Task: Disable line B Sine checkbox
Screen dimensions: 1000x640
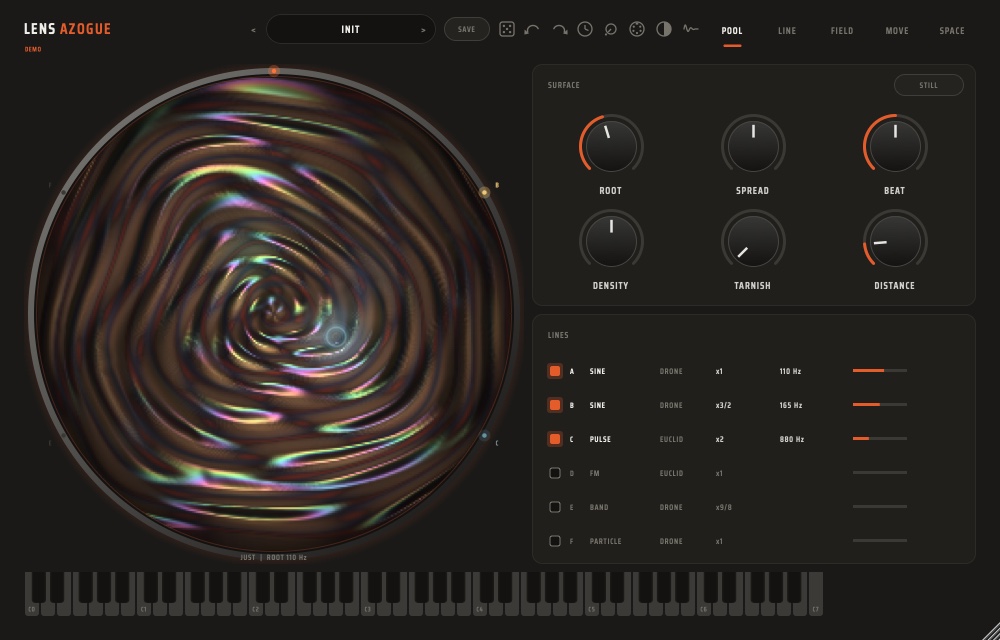Action: (555, 405)
